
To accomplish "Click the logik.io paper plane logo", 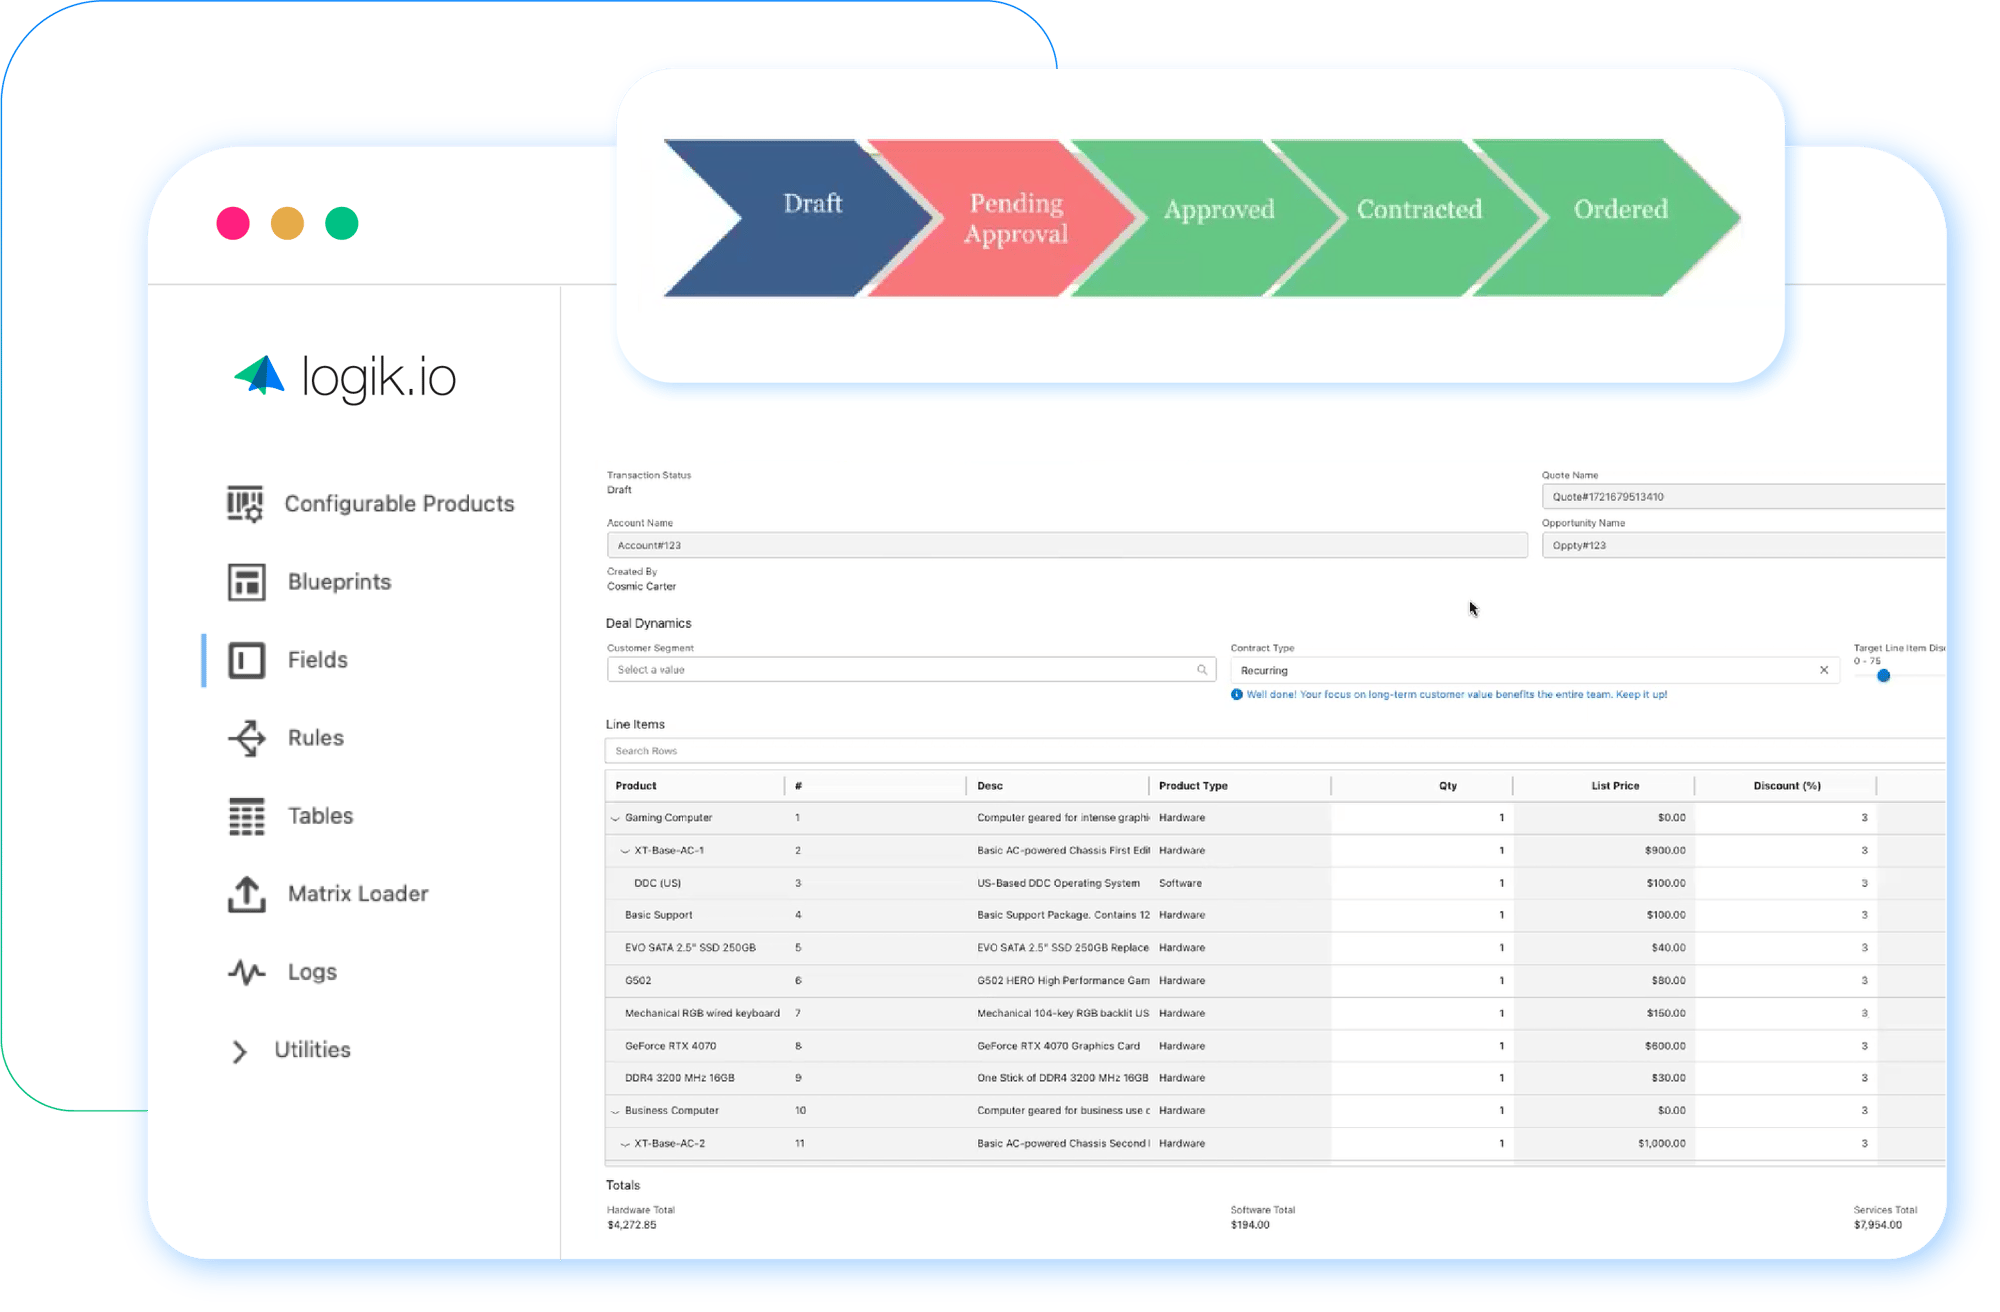I will pyautogui.click(x=260, y=376).
